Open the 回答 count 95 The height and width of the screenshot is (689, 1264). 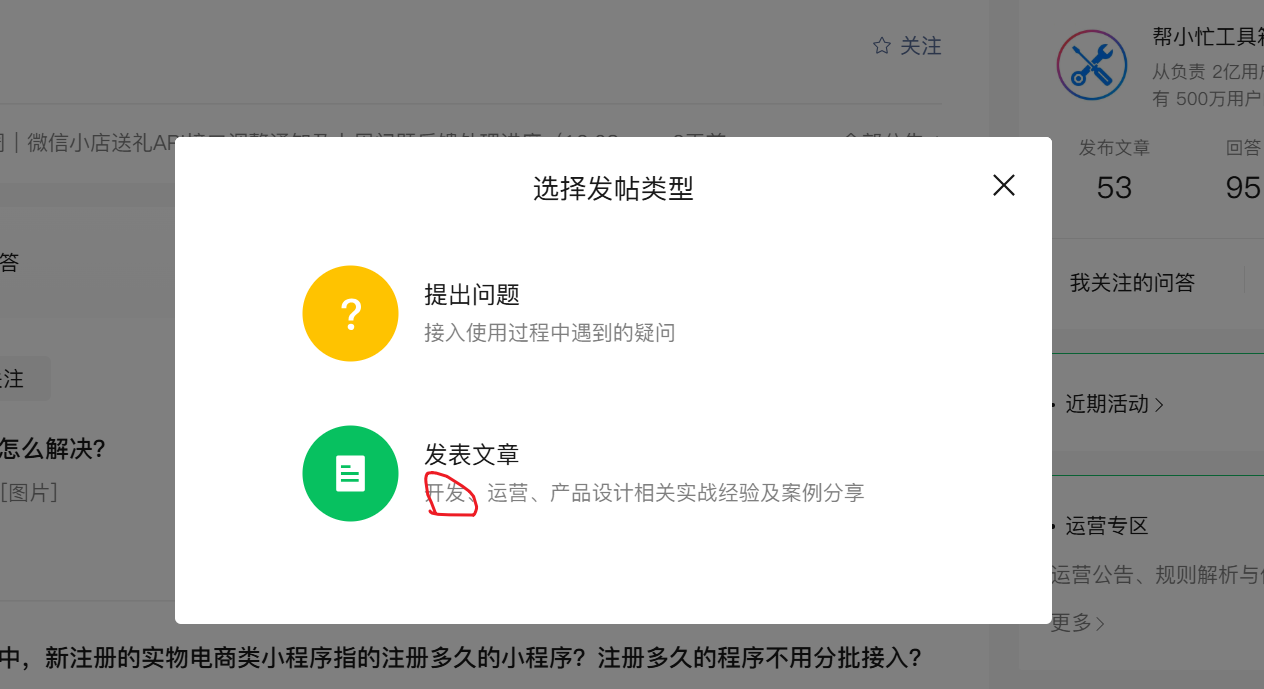click(1244, 187)
